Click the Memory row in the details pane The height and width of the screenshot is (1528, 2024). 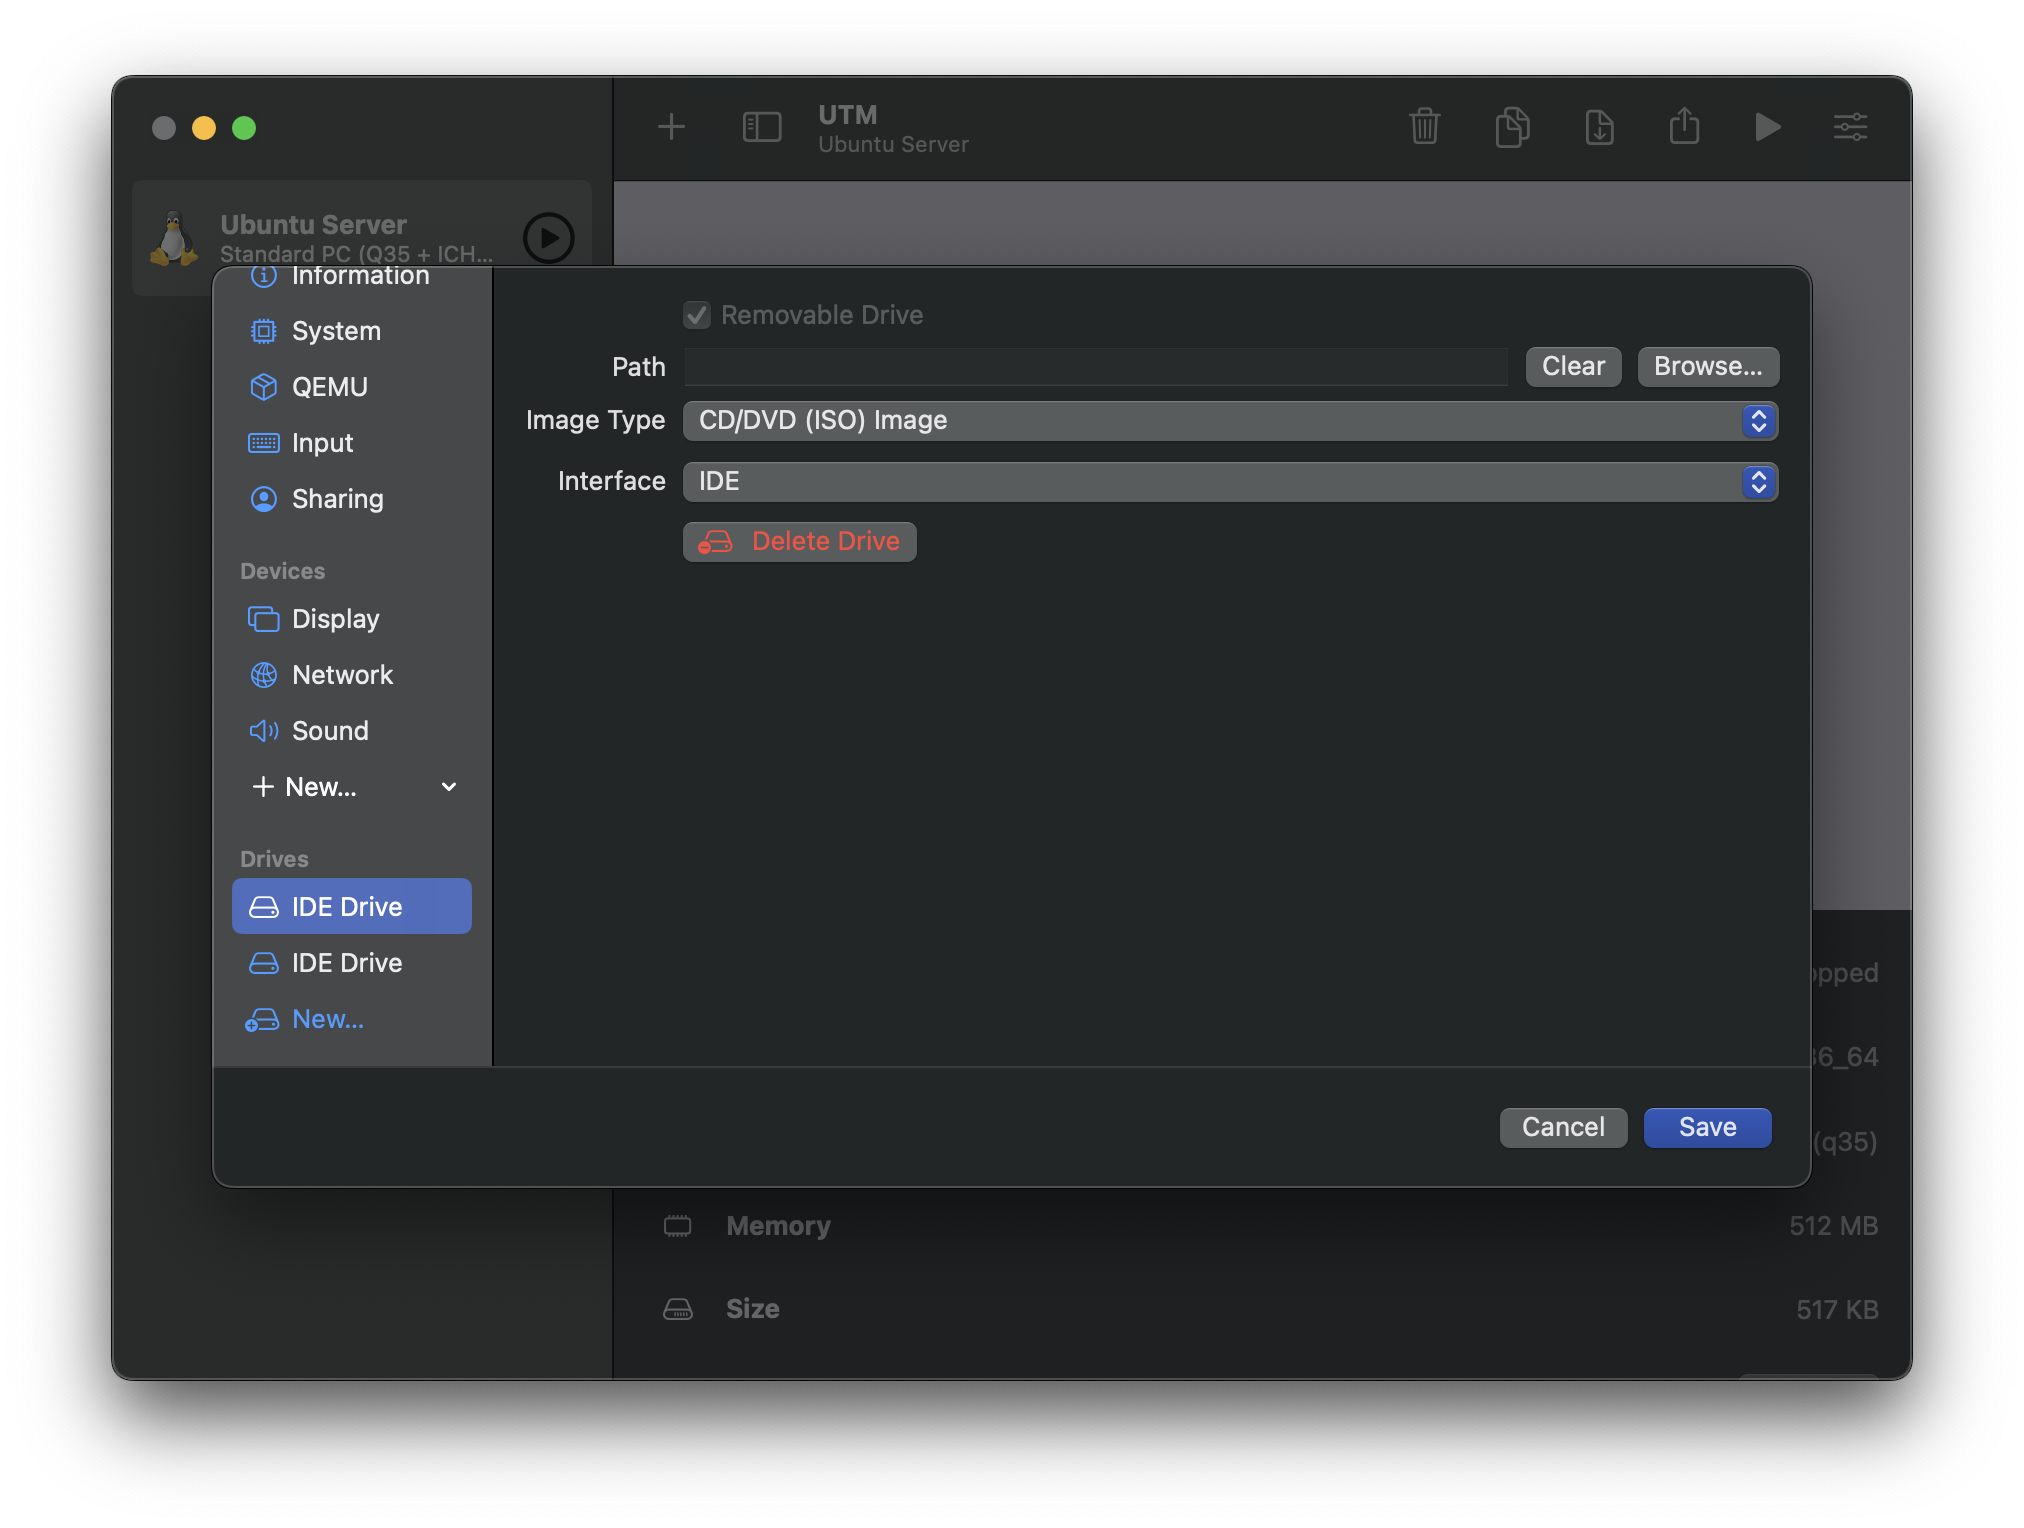coord(1270,1226)
